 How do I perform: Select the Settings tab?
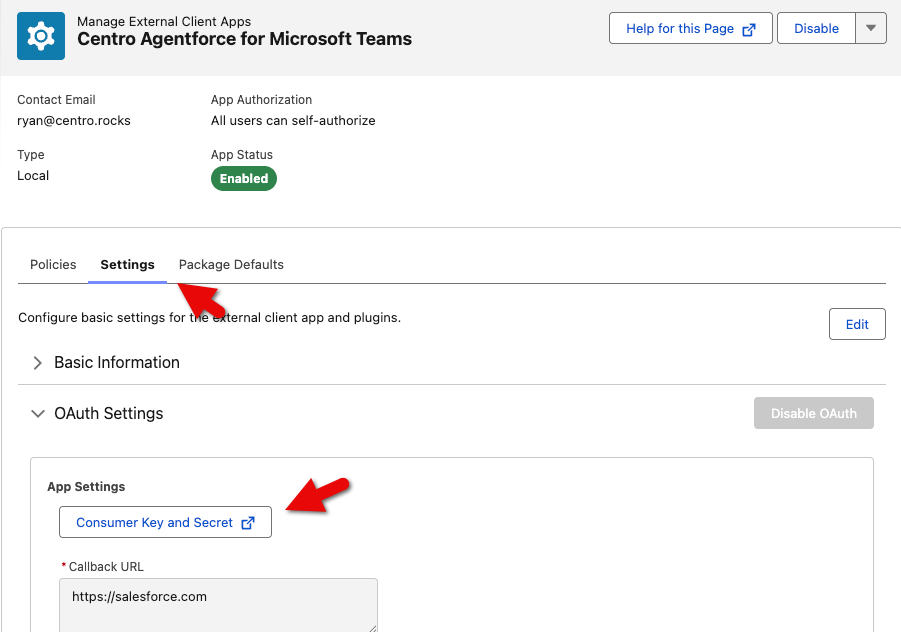127,265
